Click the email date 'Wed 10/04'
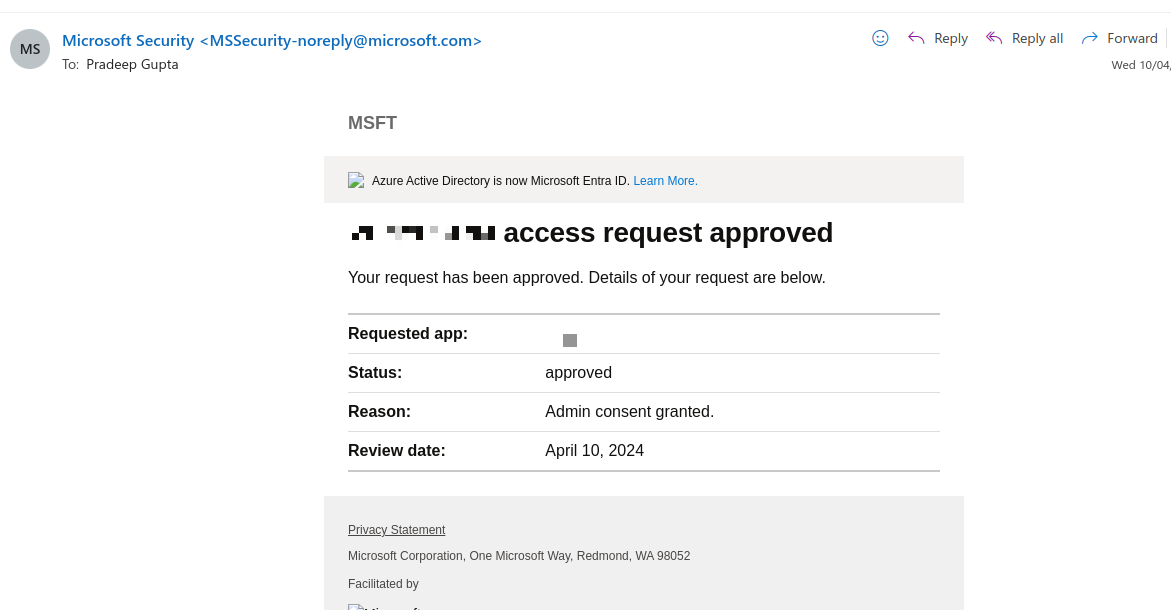1171x610 pixels. (1140, 65)
